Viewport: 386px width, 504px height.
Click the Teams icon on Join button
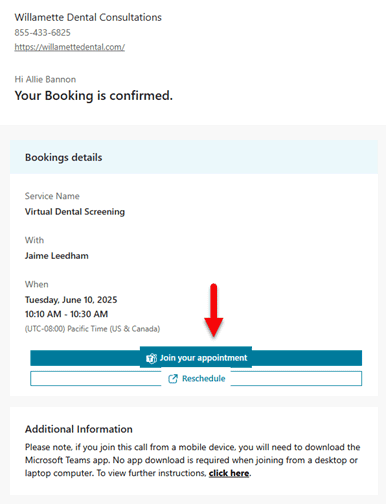[x=151, y=358]
